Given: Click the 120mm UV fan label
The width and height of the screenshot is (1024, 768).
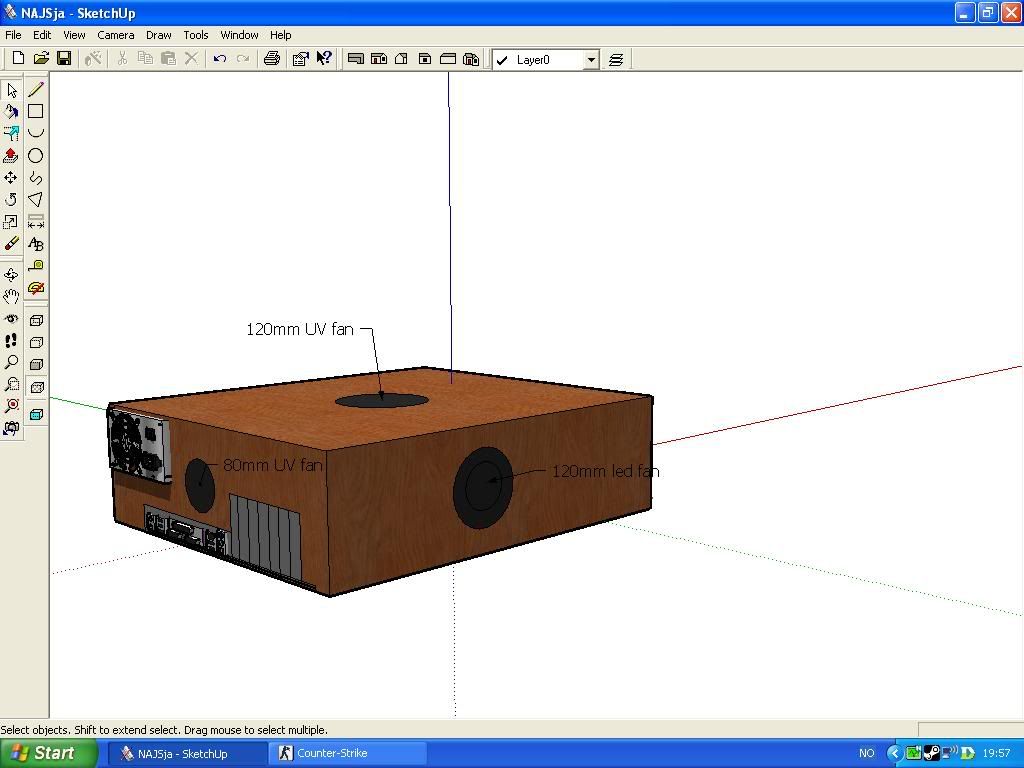Looking at the screenshot, I should [x=300, y=329].
